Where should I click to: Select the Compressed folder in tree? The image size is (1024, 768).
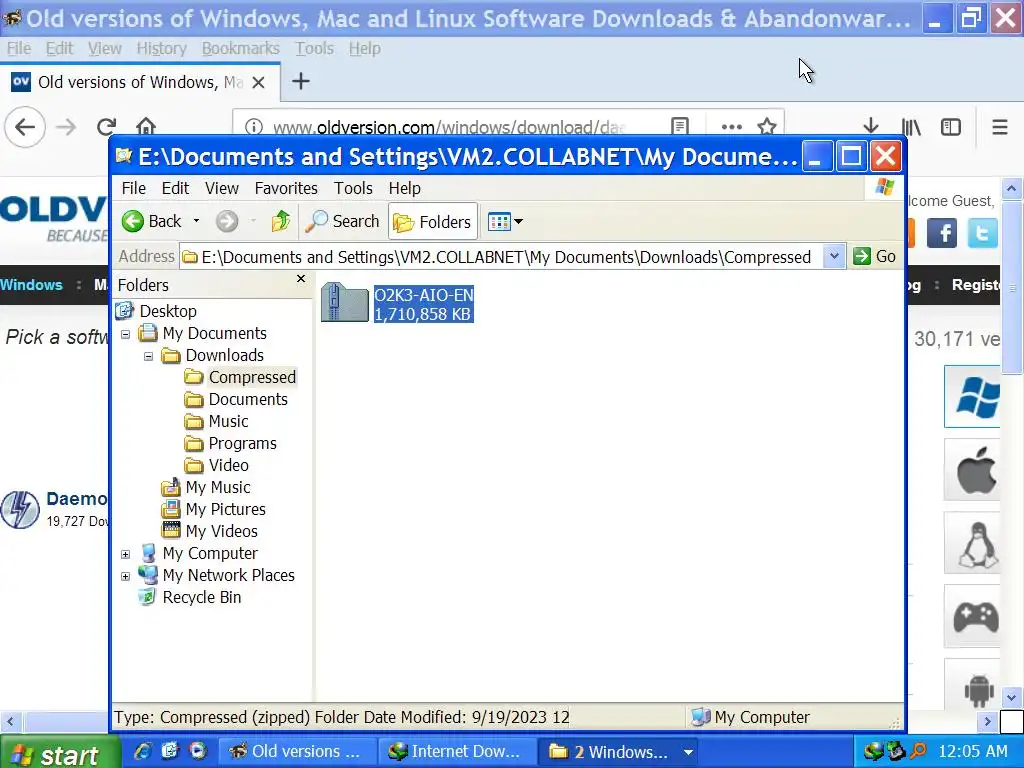(x=252, y=377)
